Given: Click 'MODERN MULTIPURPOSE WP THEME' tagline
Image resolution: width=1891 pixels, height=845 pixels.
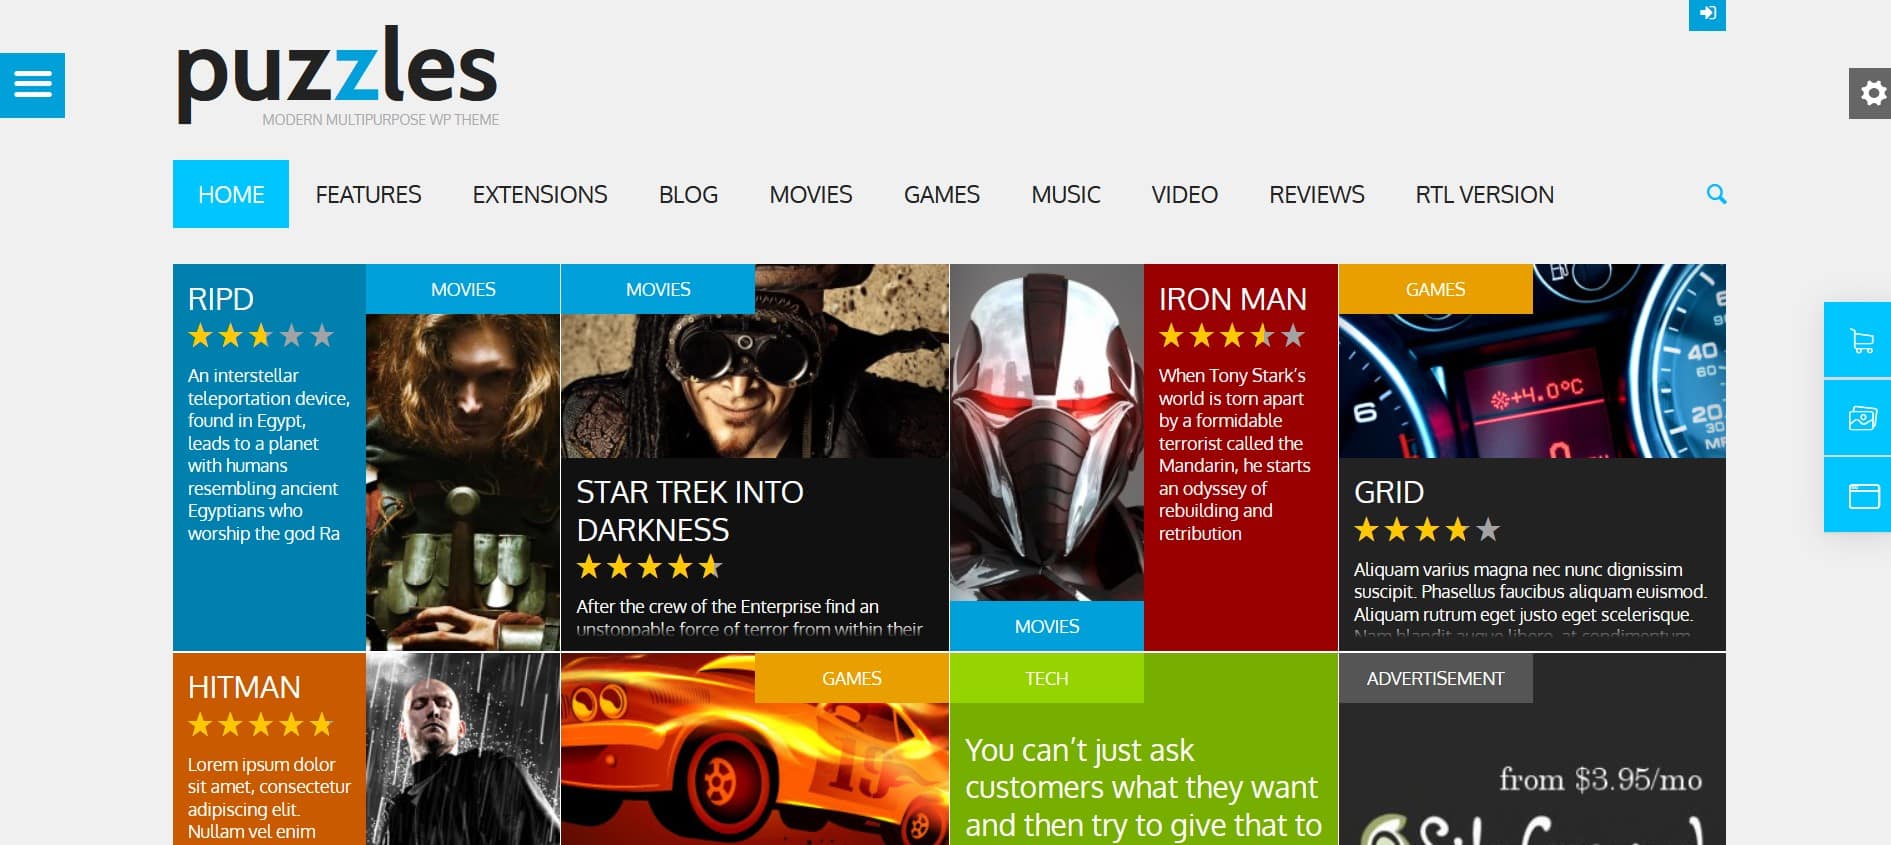Looking at the screenshot, I should (380, 120).
